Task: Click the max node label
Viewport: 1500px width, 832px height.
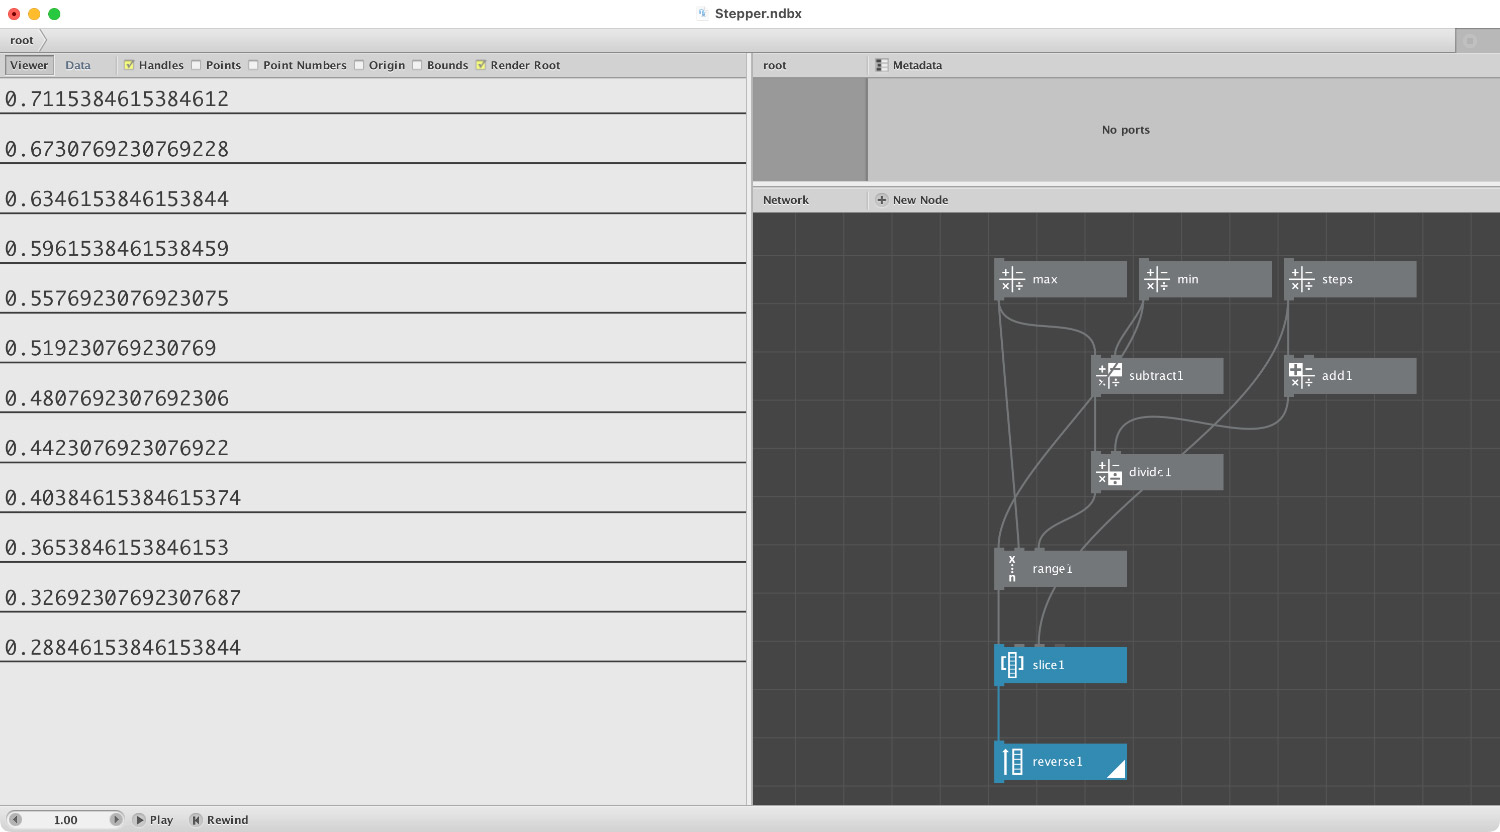Action: (1045, 280)
